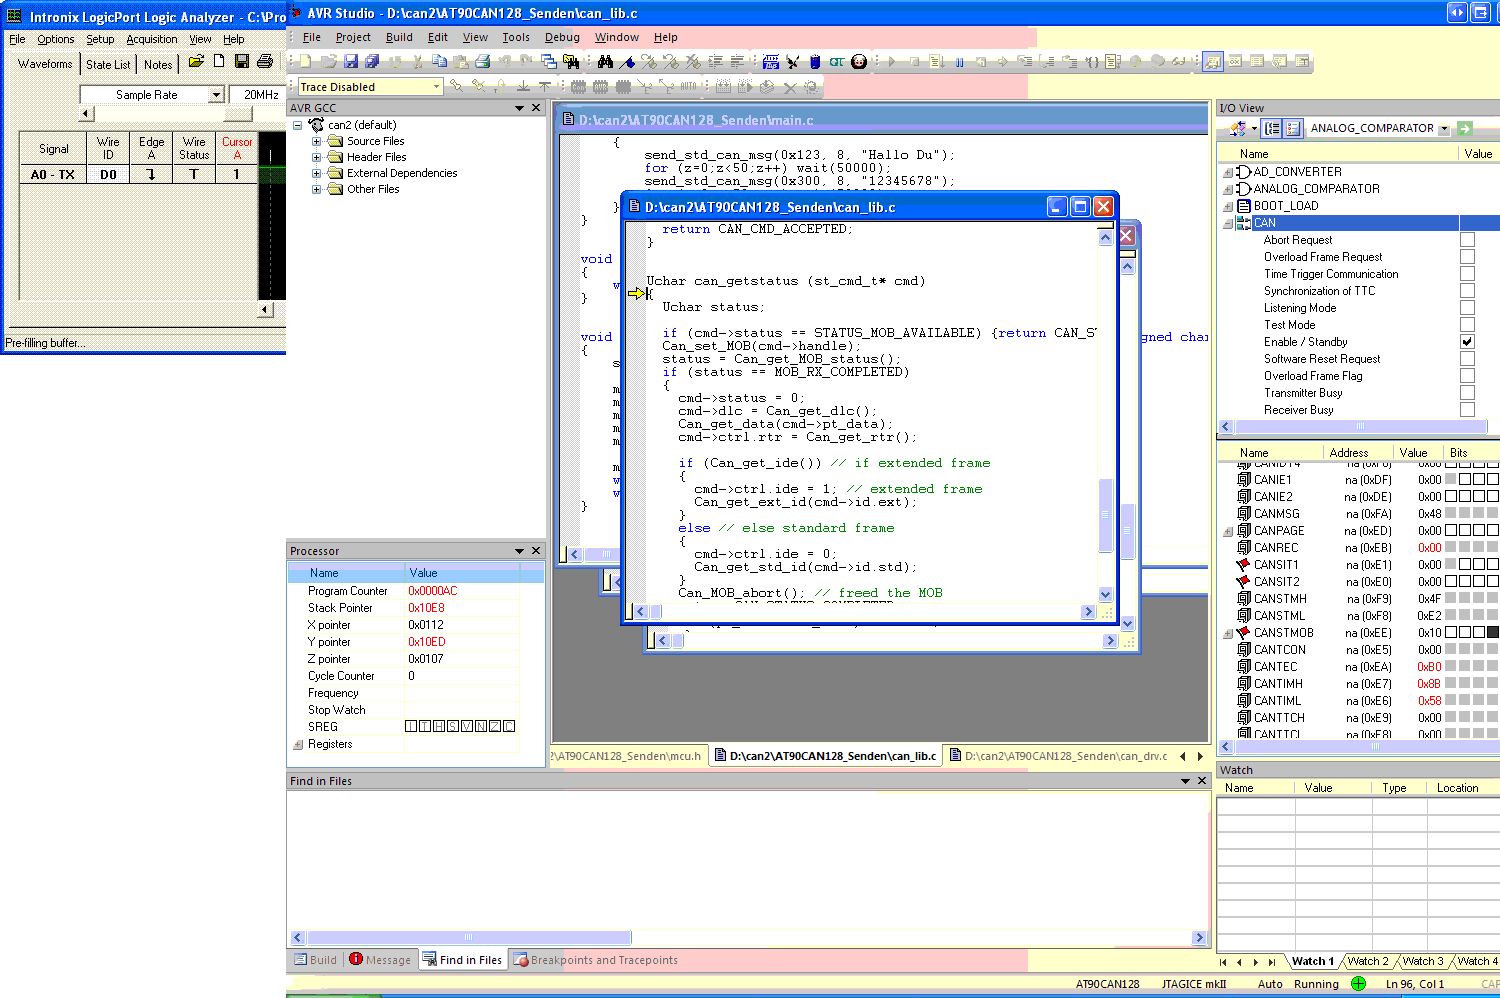Click the blue flag Toggle Bookmark icon

(x=627, y=62)
